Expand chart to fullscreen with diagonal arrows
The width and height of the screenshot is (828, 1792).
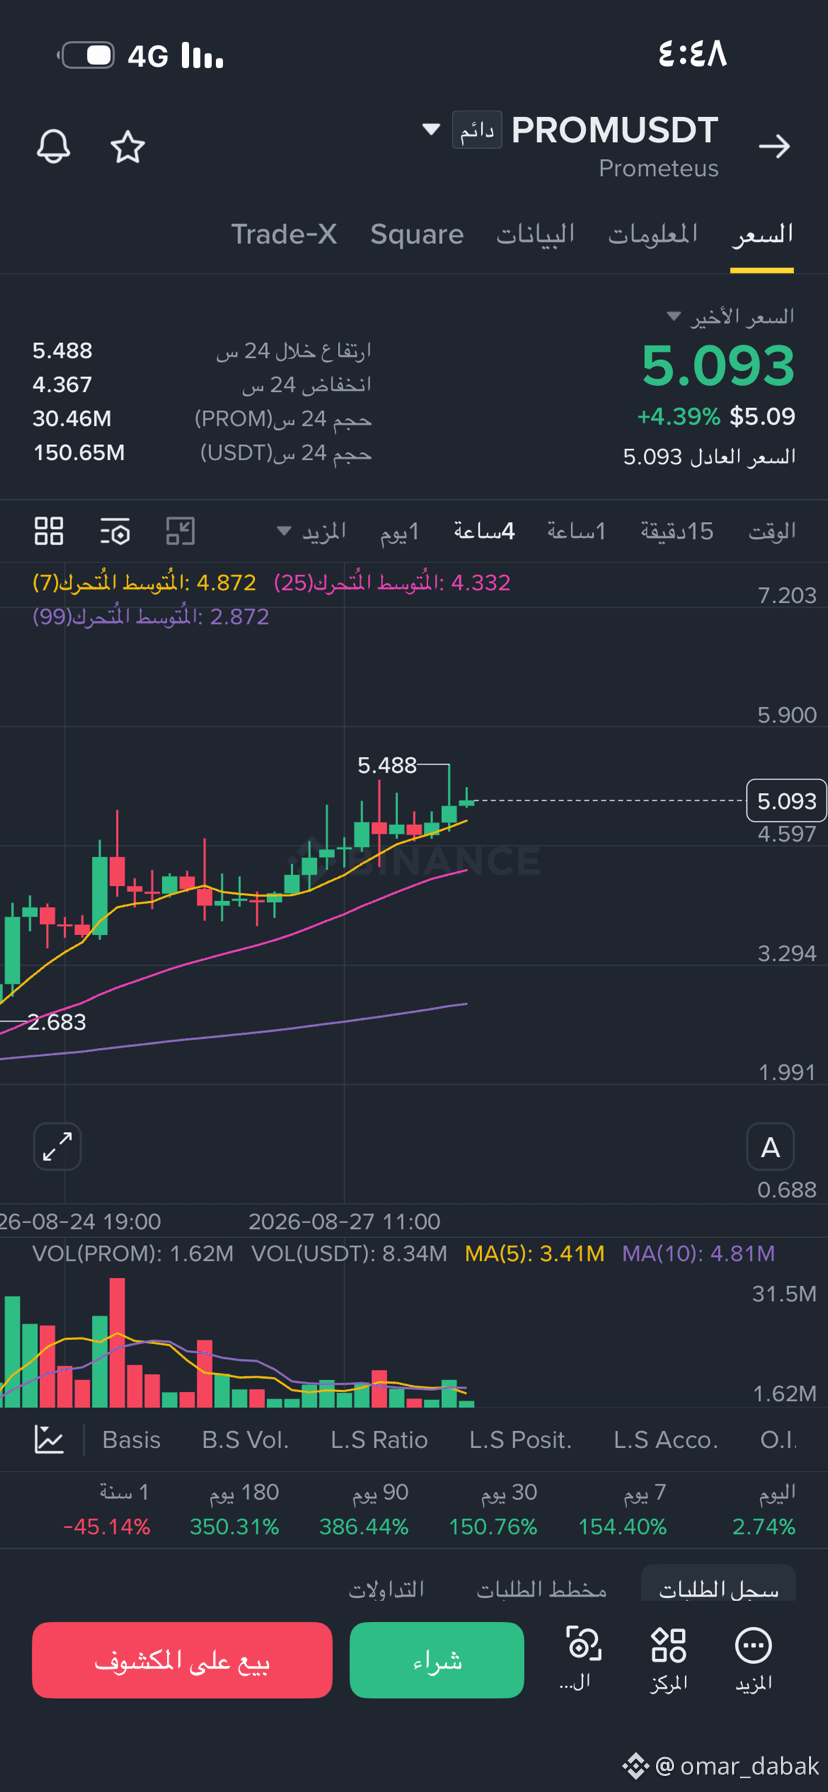57,1146
